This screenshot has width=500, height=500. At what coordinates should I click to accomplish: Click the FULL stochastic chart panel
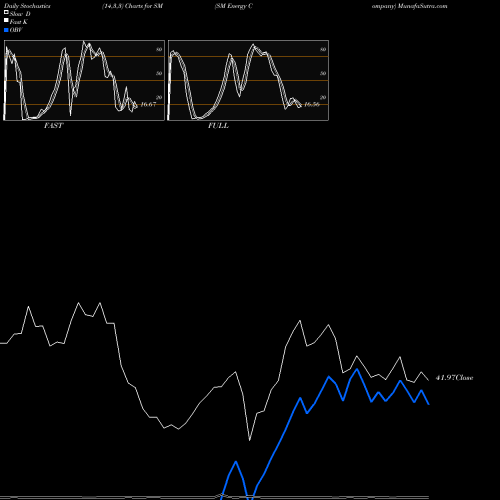pyautogui.click(x=248, y=80)
